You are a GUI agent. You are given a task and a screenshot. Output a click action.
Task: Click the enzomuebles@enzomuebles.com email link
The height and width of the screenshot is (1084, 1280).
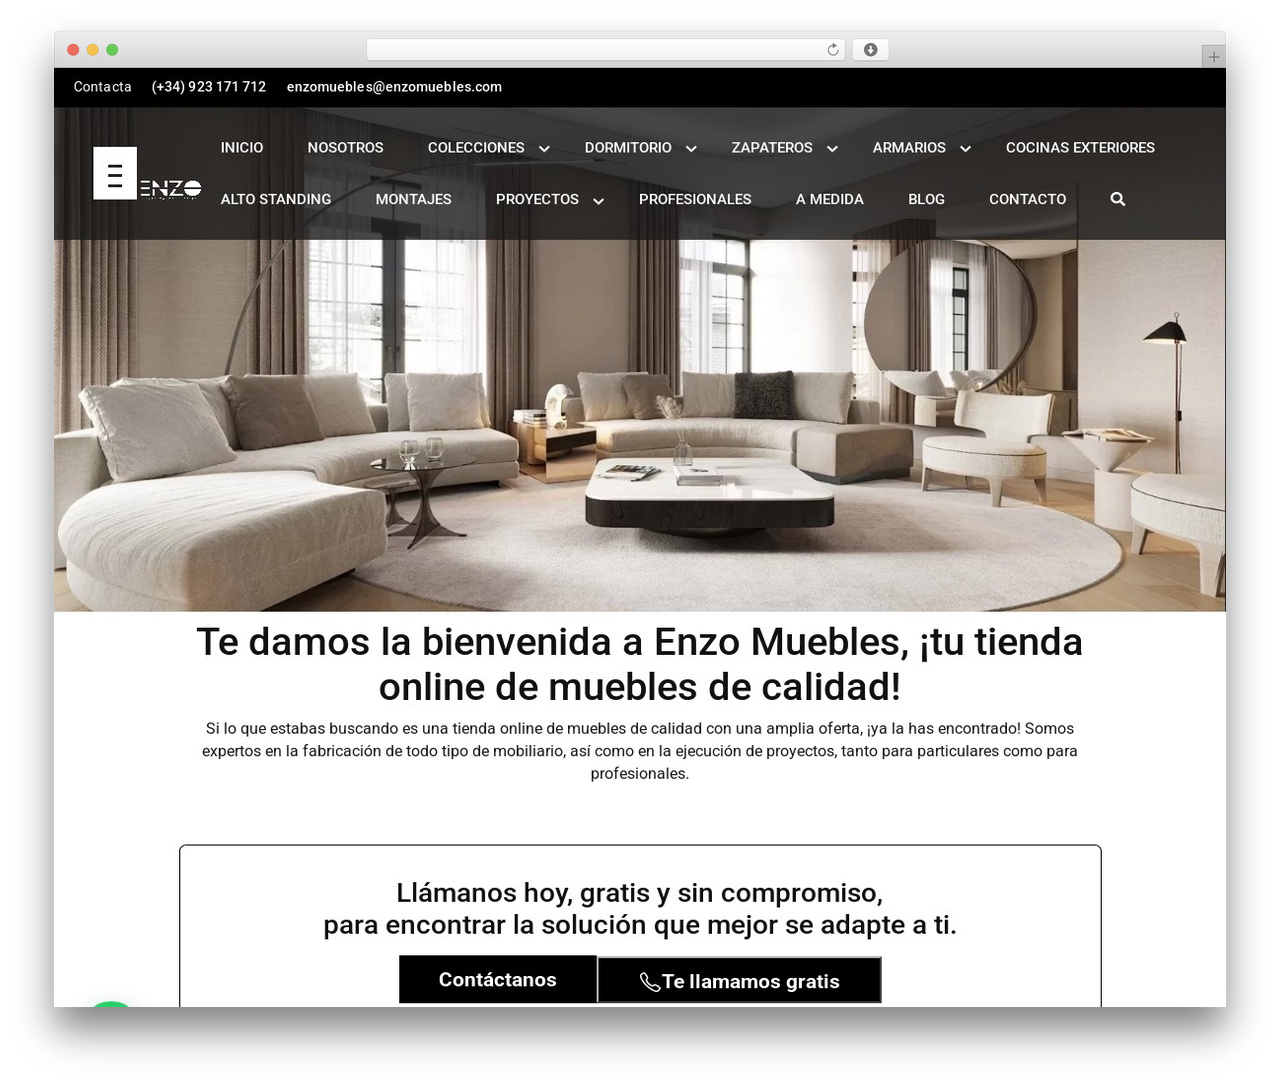click(394, 87)
